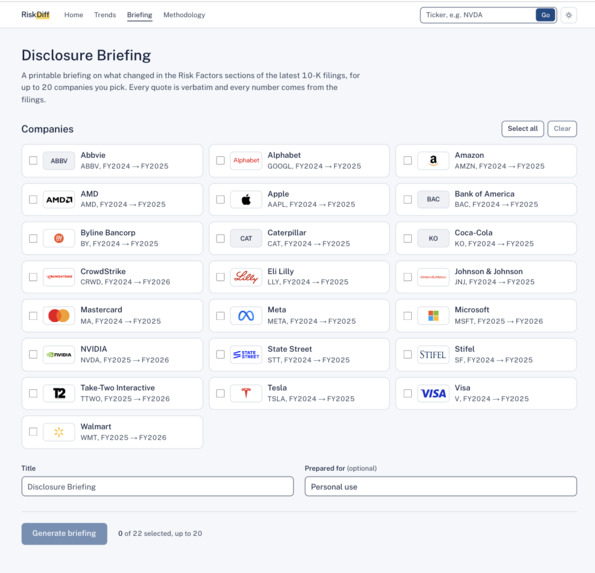595x573 pixels.
Task: Click the Select all button
Action: [x=523, y=129]
